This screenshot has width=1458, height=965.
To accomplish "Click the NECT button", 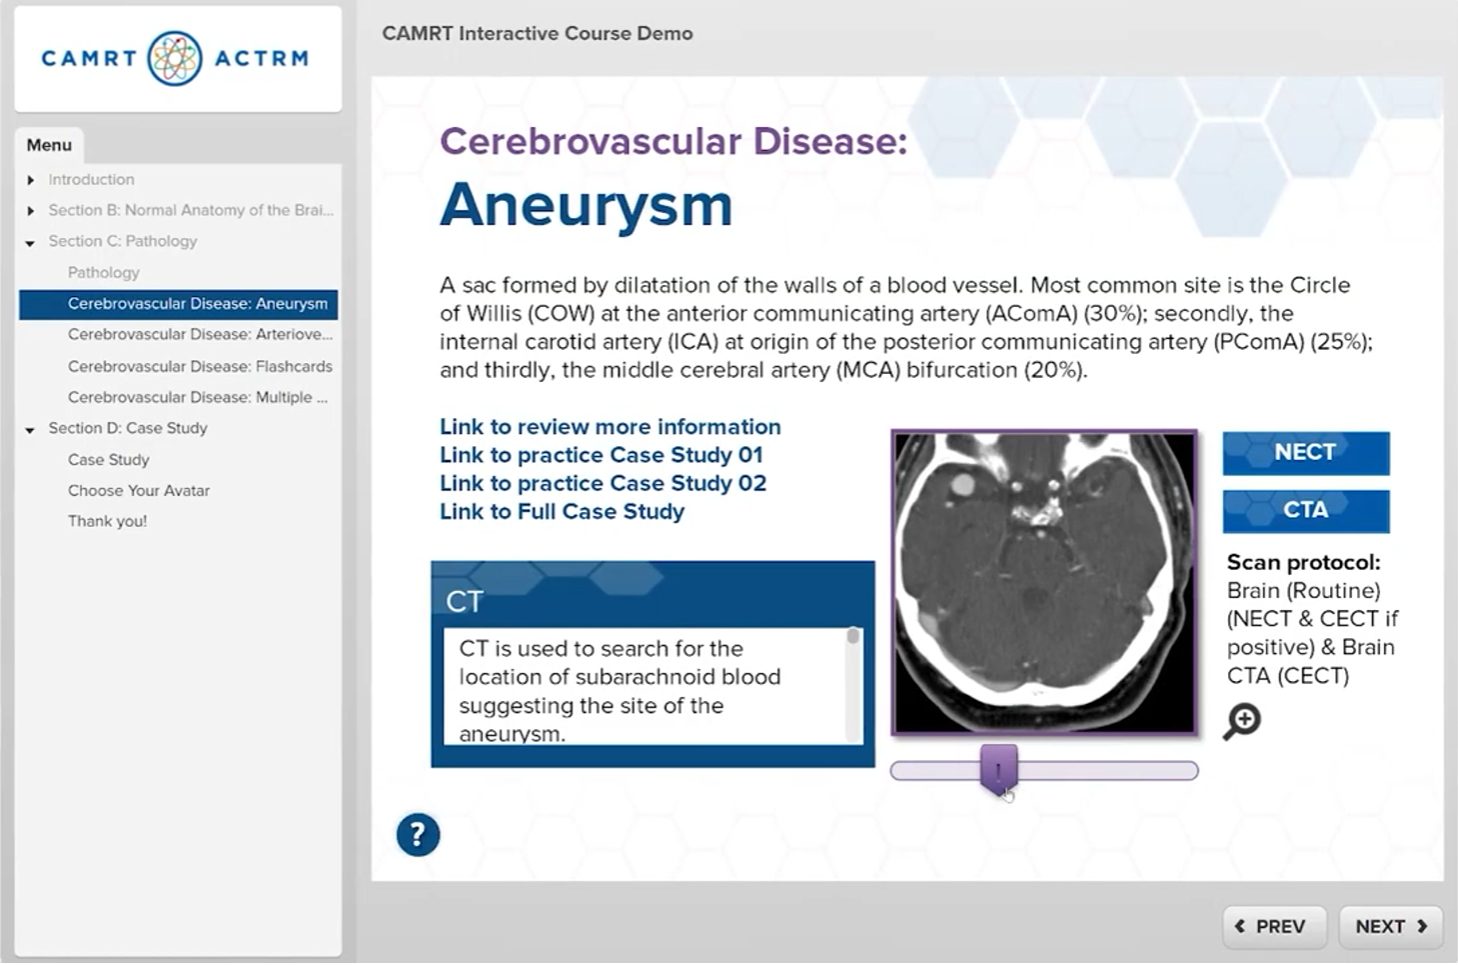I will coord(1305,452).
